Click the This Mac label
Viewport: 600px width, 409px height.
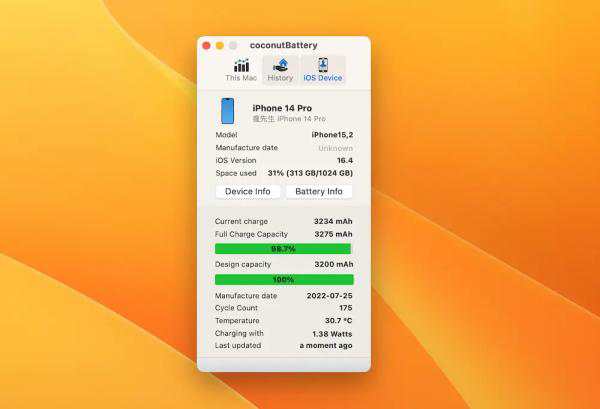pyautogui.click(x=241, y=78)
